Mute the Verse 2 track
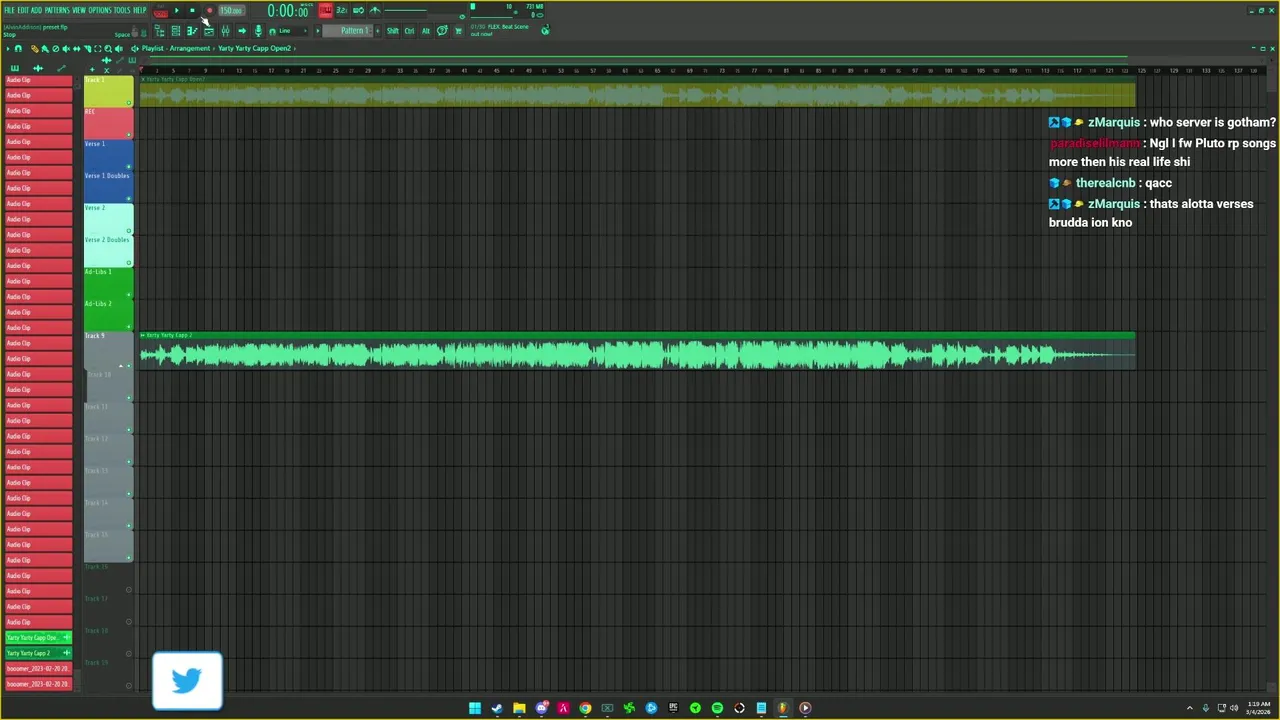The height and width of the screenshot is (720, 1280). pos(128,231)
